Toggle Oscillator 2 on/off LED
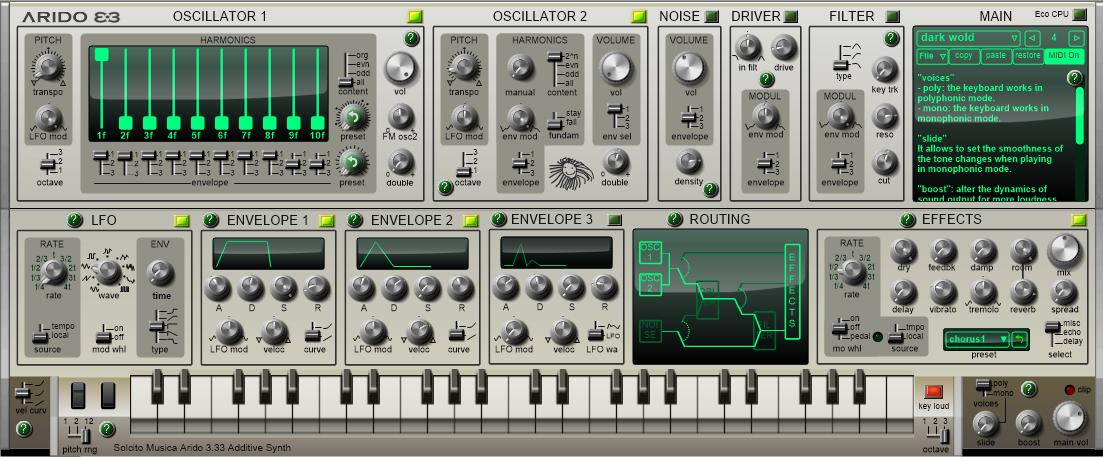The width and height of the screenshot is (1103, 457). coord(639,15)
